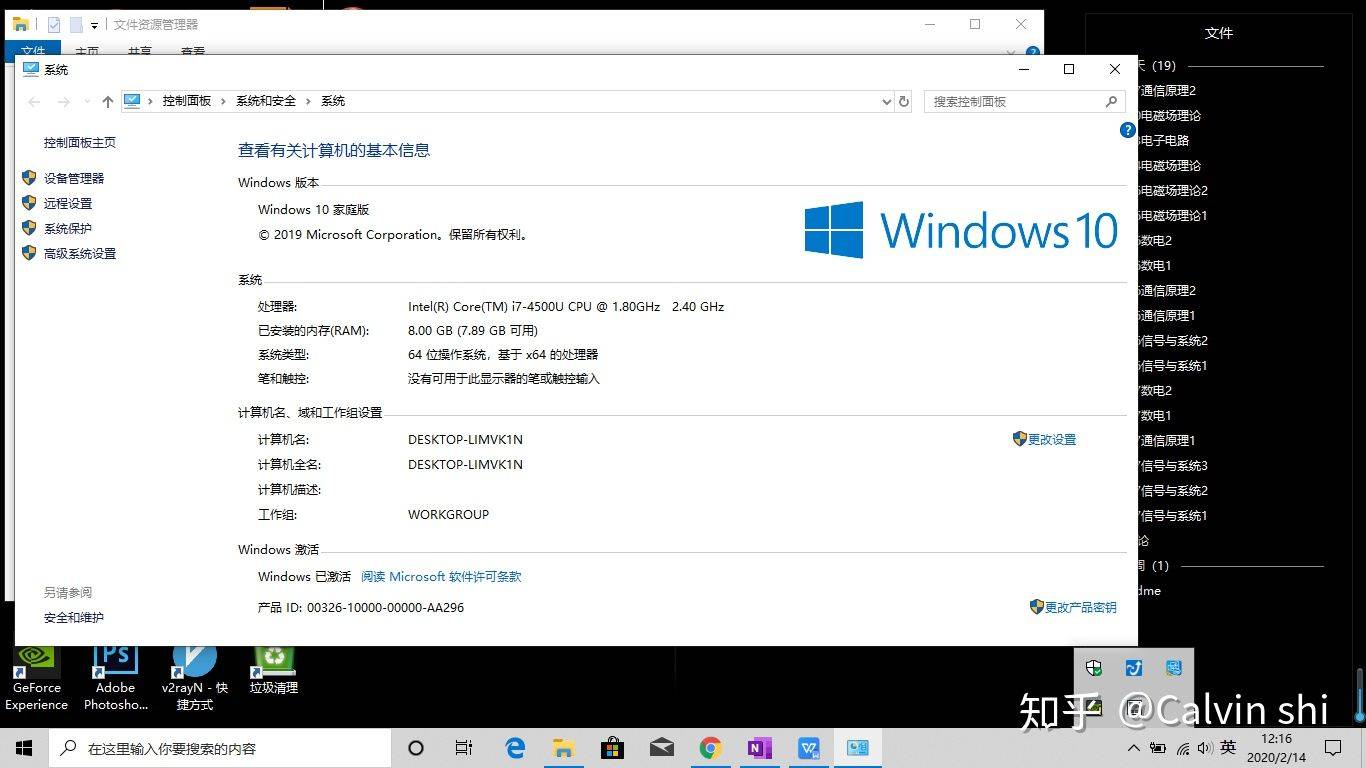Open 设备管理器 from the left pane
Image resolution: width=1366 pixels, height=768 pixels.
74,178
